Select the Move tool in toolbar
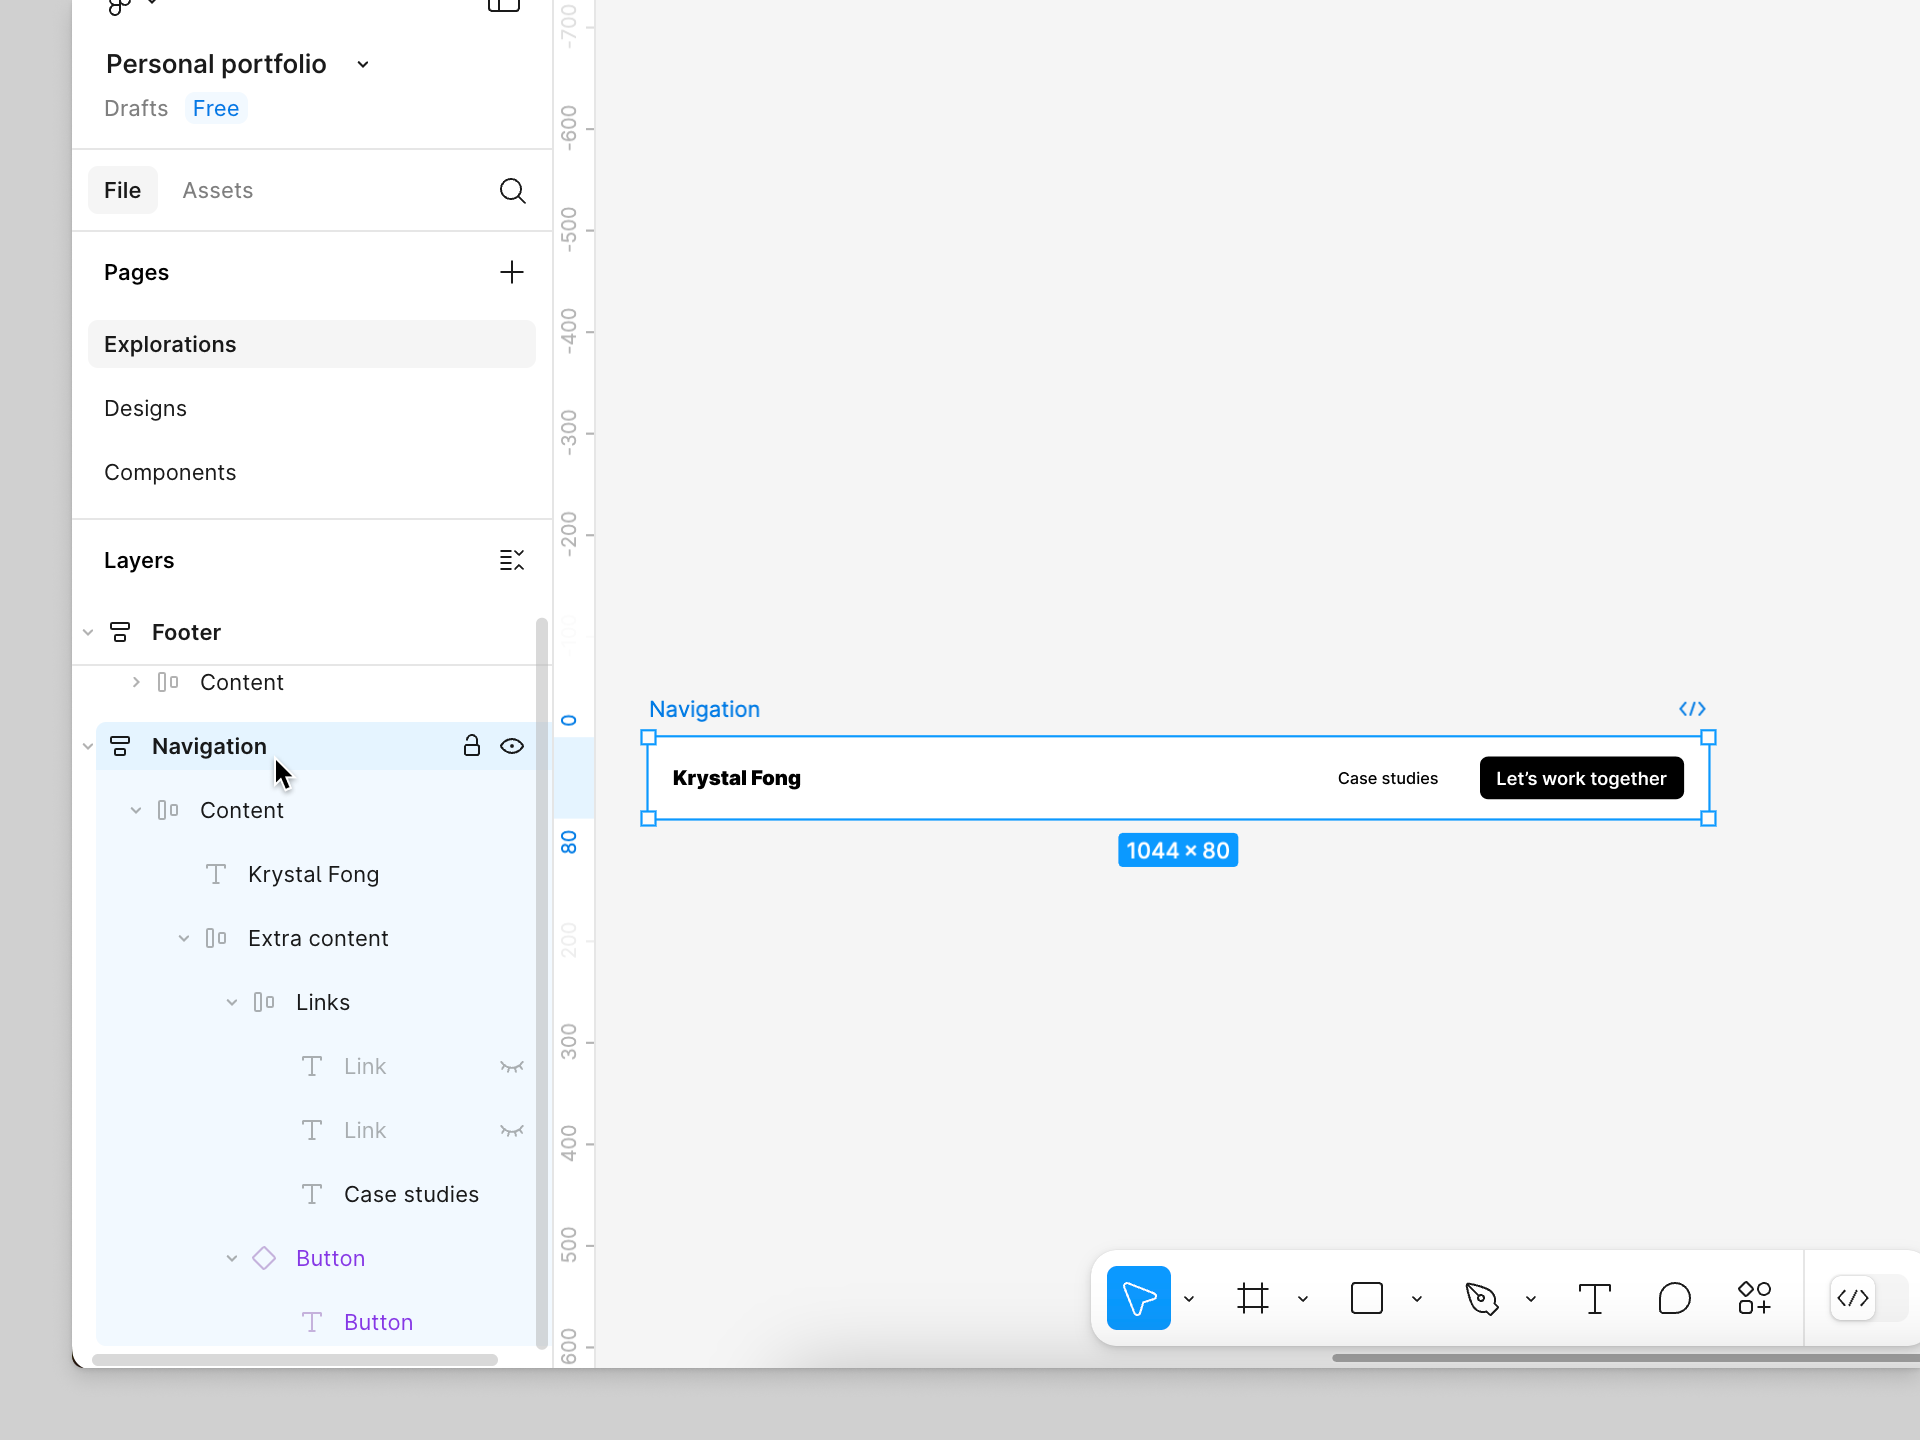 [x=1138, y=1298]
